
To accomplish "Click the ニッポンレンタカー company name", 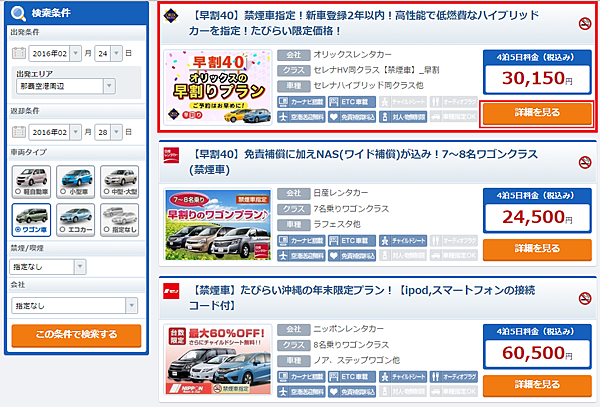I will point(348,329).
